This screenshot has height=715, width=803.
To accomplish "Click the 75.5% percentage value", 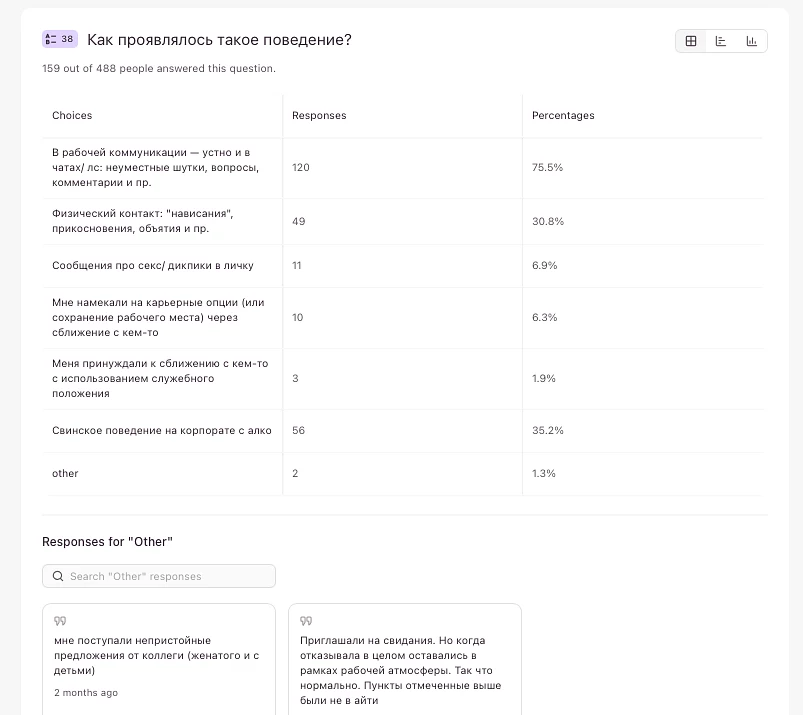I will click(547, 168).
